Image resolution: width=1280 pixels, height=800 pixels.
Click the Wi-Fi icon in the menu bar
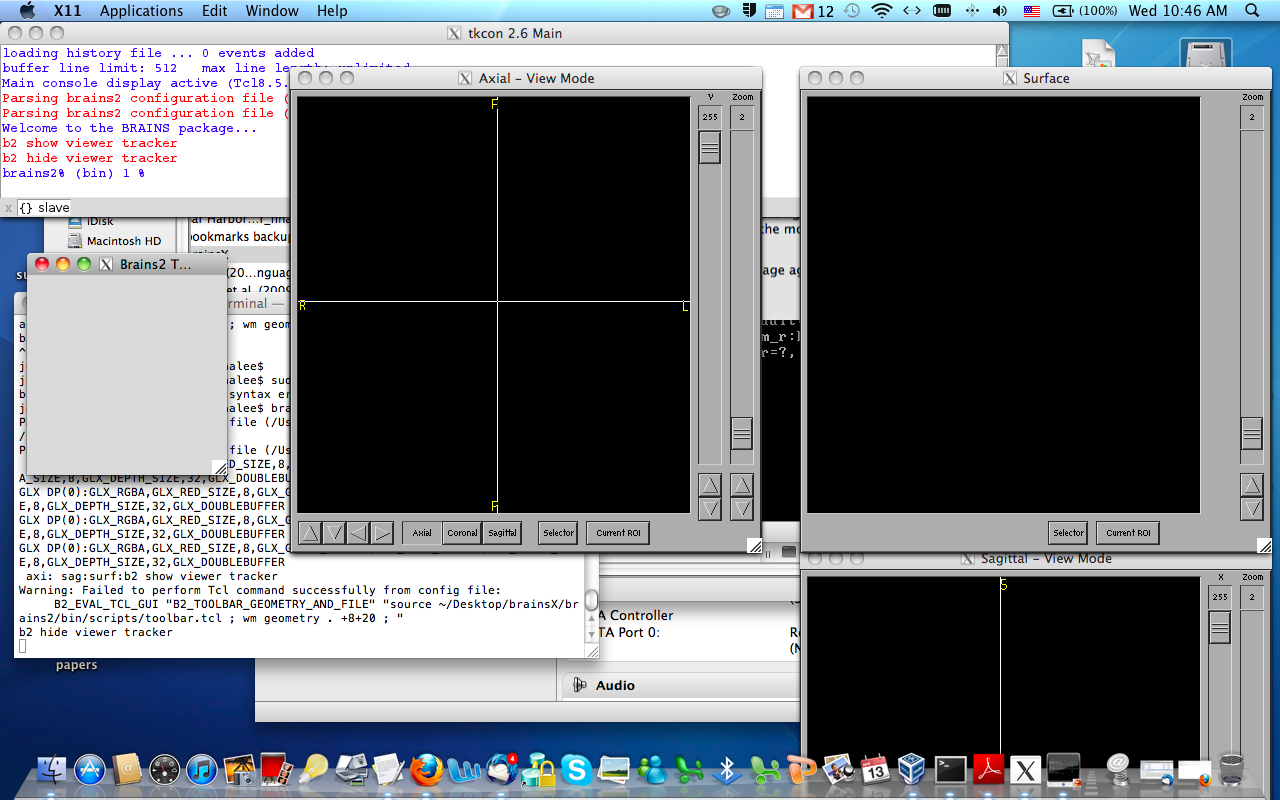click(881, 11)
